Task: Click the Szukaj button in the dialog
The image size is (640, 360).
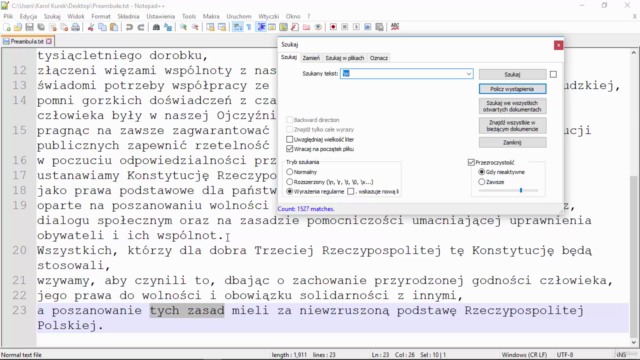Action: click(x=512, y=74)
